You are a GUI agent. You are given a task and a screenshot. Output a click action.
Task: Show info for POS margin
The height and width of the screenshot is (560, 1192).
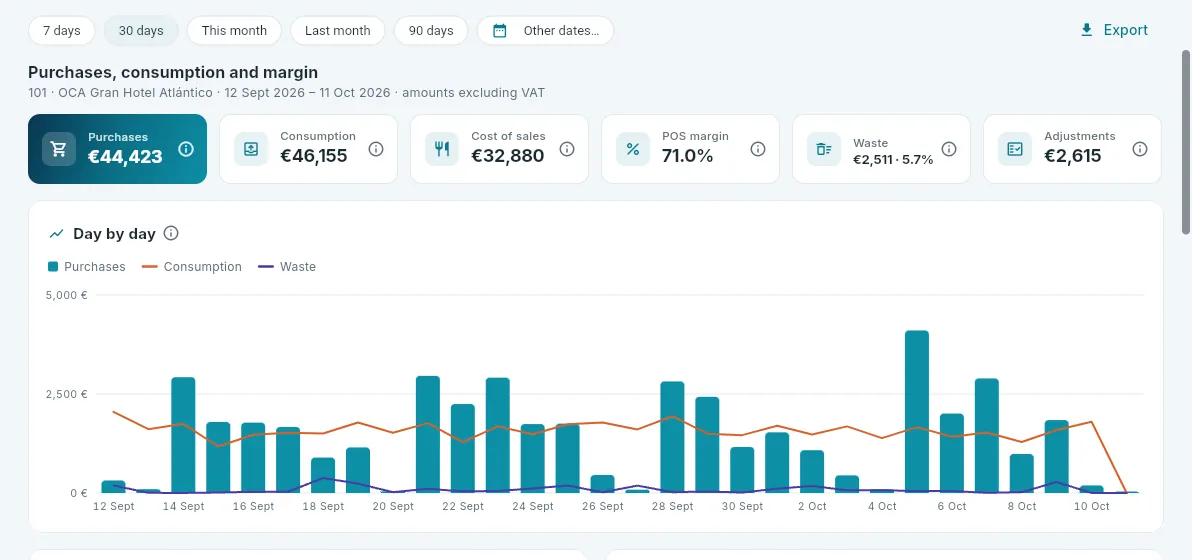[x=758, y=149]
